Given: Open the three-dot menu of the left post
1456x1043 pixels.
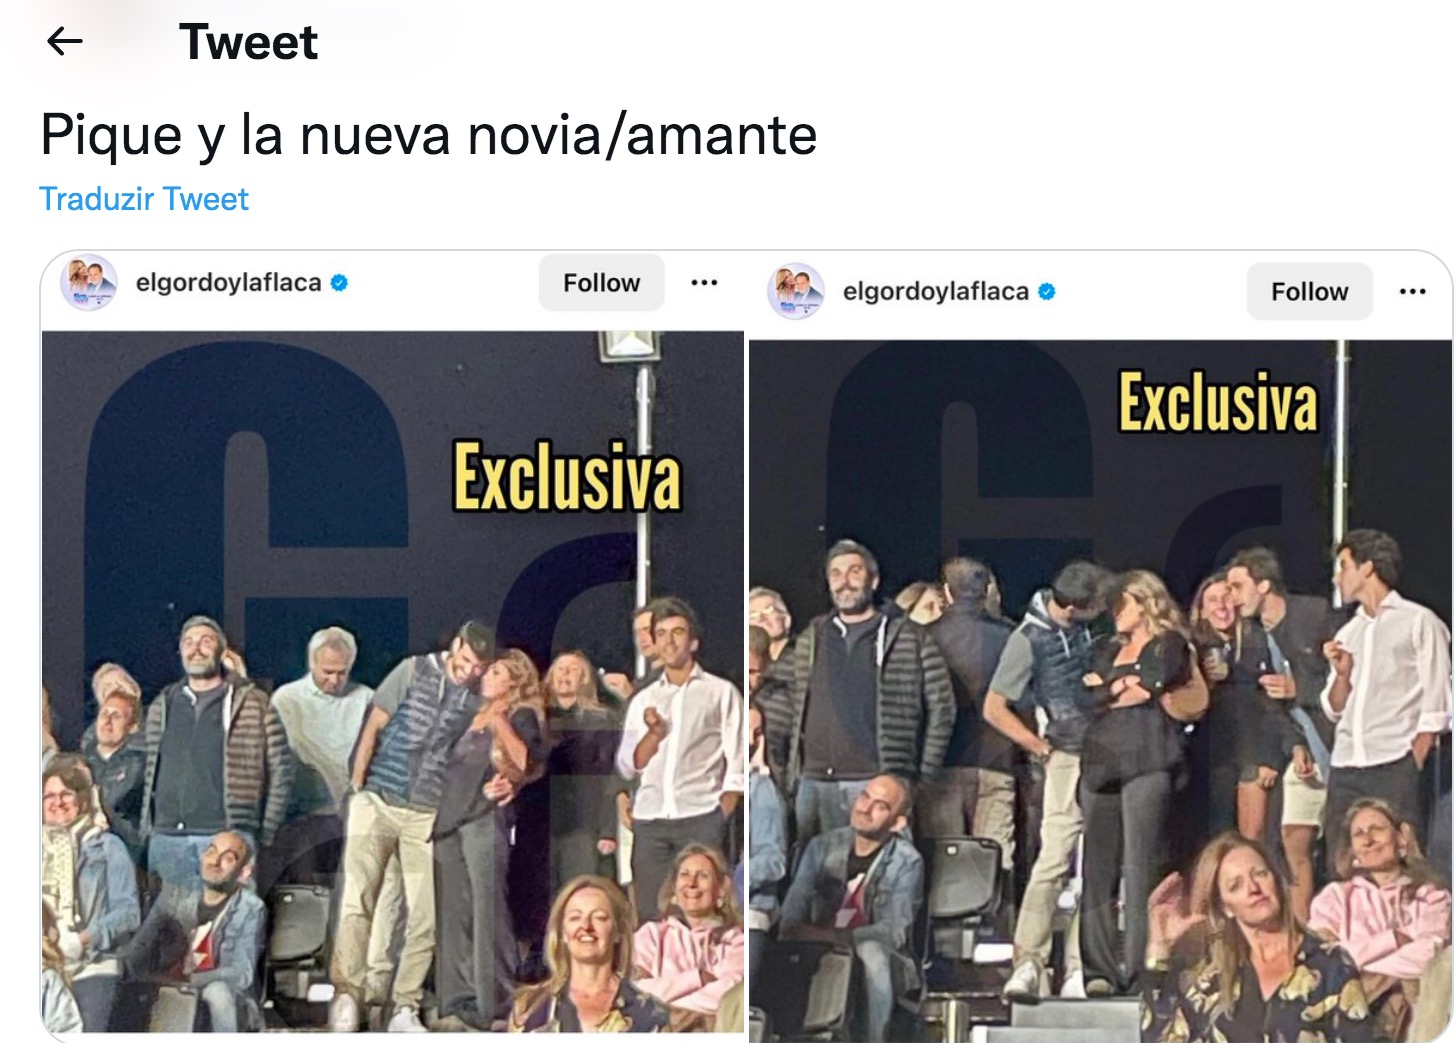Looking at the screenshot, I should point(704,283).
